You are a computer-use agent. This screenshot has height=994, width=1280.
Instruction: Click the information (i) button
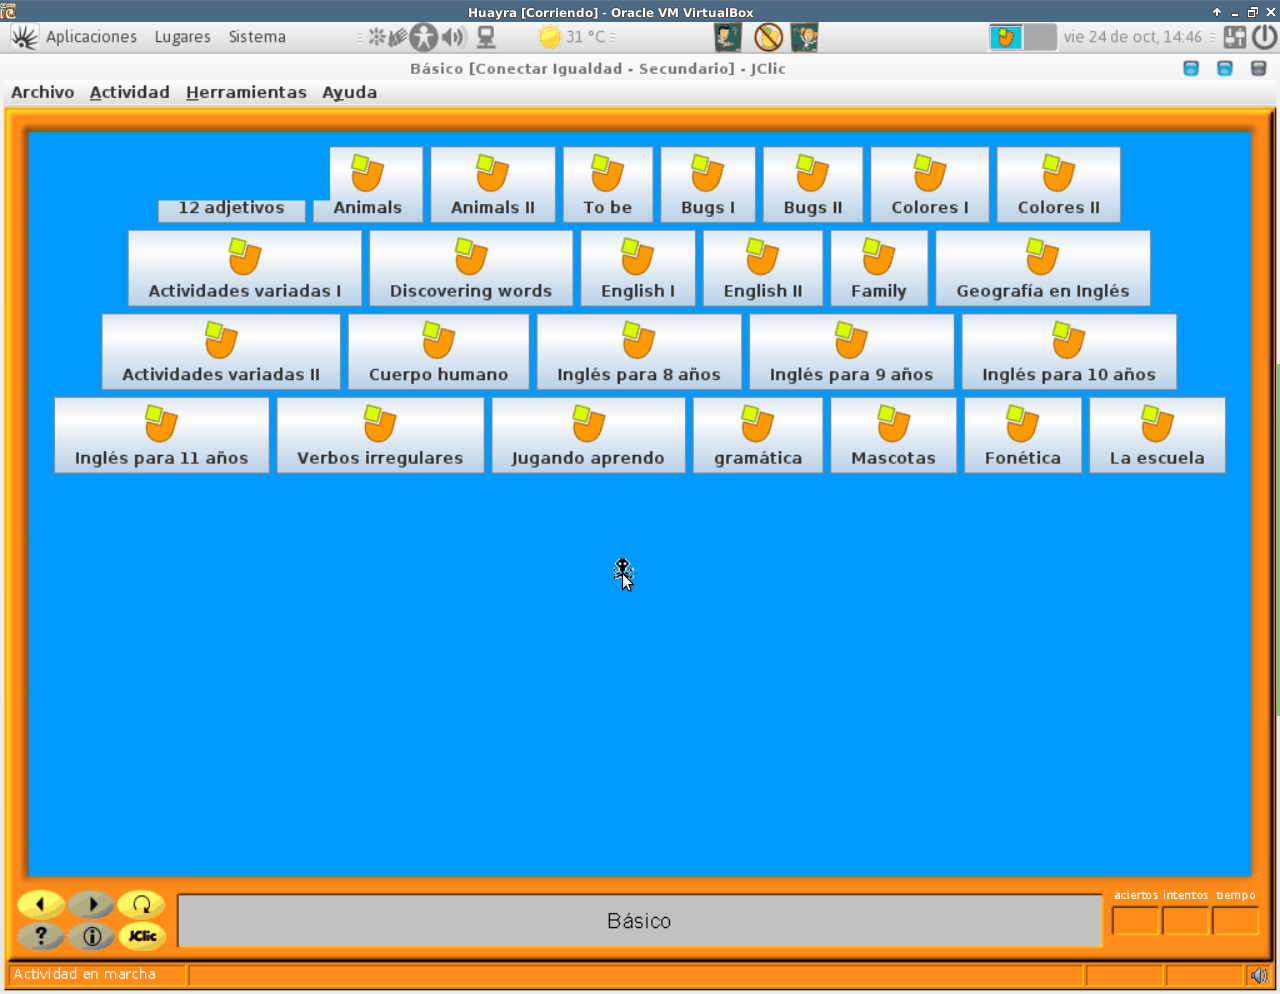point(92,936)
